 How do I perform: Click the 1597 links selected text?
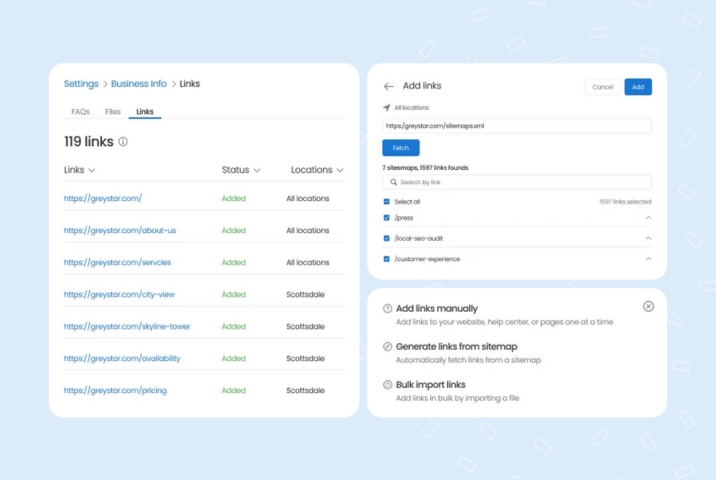(625, 201)
